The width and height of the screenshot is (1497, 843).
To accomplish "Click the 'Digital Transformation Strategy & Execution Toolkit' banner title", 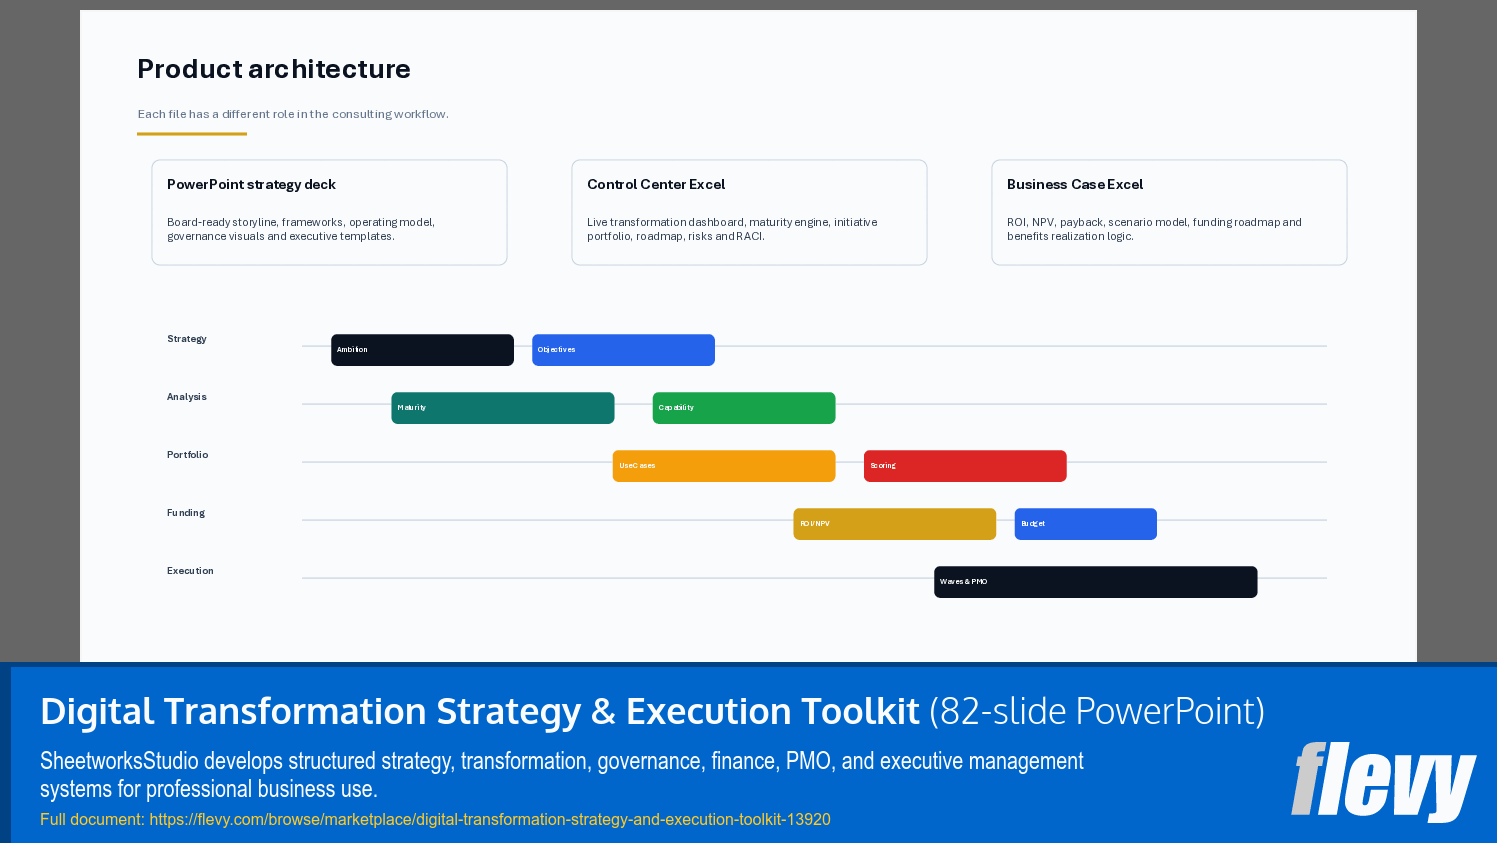I will tap(480, 711).
